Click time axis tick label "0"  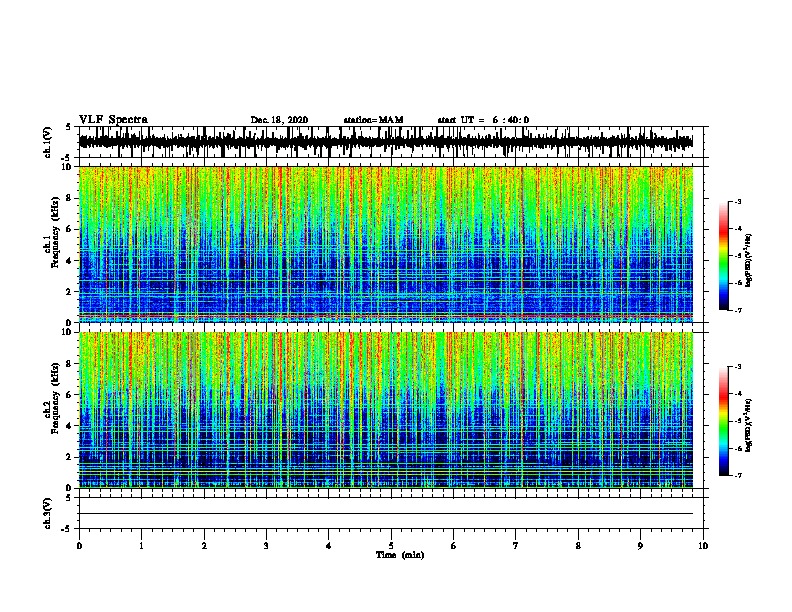pyautogui.click(x=79, y=546)
